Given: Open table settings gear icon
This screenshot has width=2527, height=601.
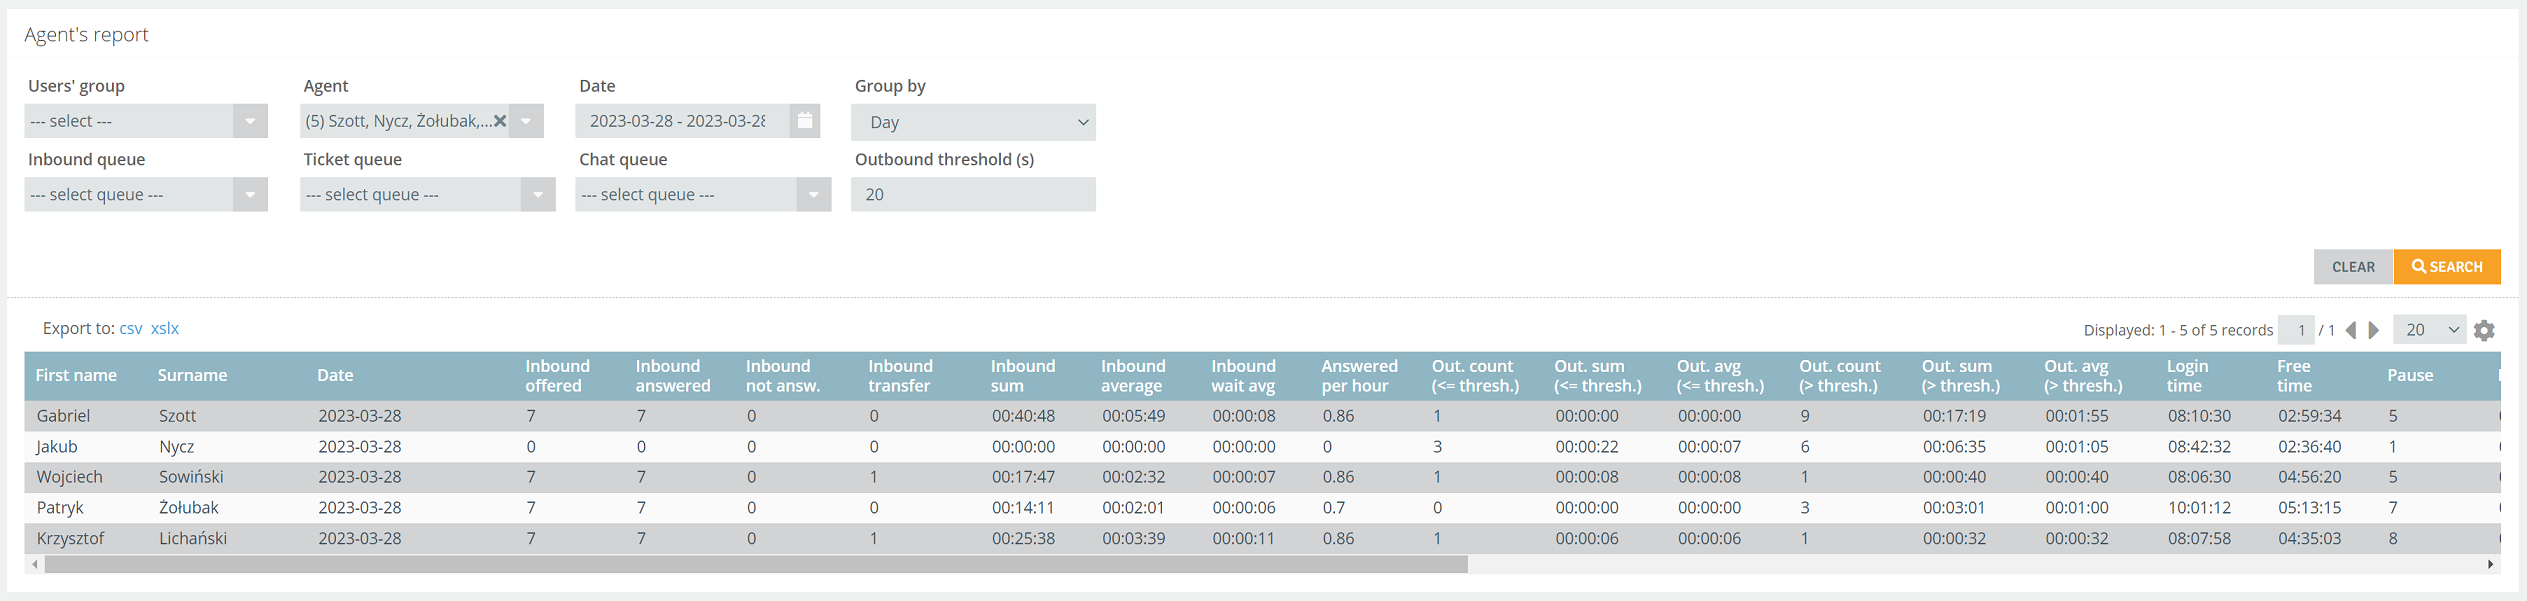Looking at the screenshot, I should 2484,330.
